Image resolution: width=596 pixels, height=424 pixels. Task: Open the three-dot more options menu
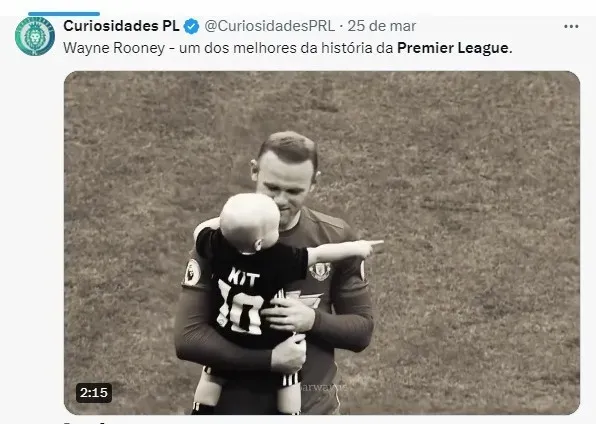pos(571,26)
